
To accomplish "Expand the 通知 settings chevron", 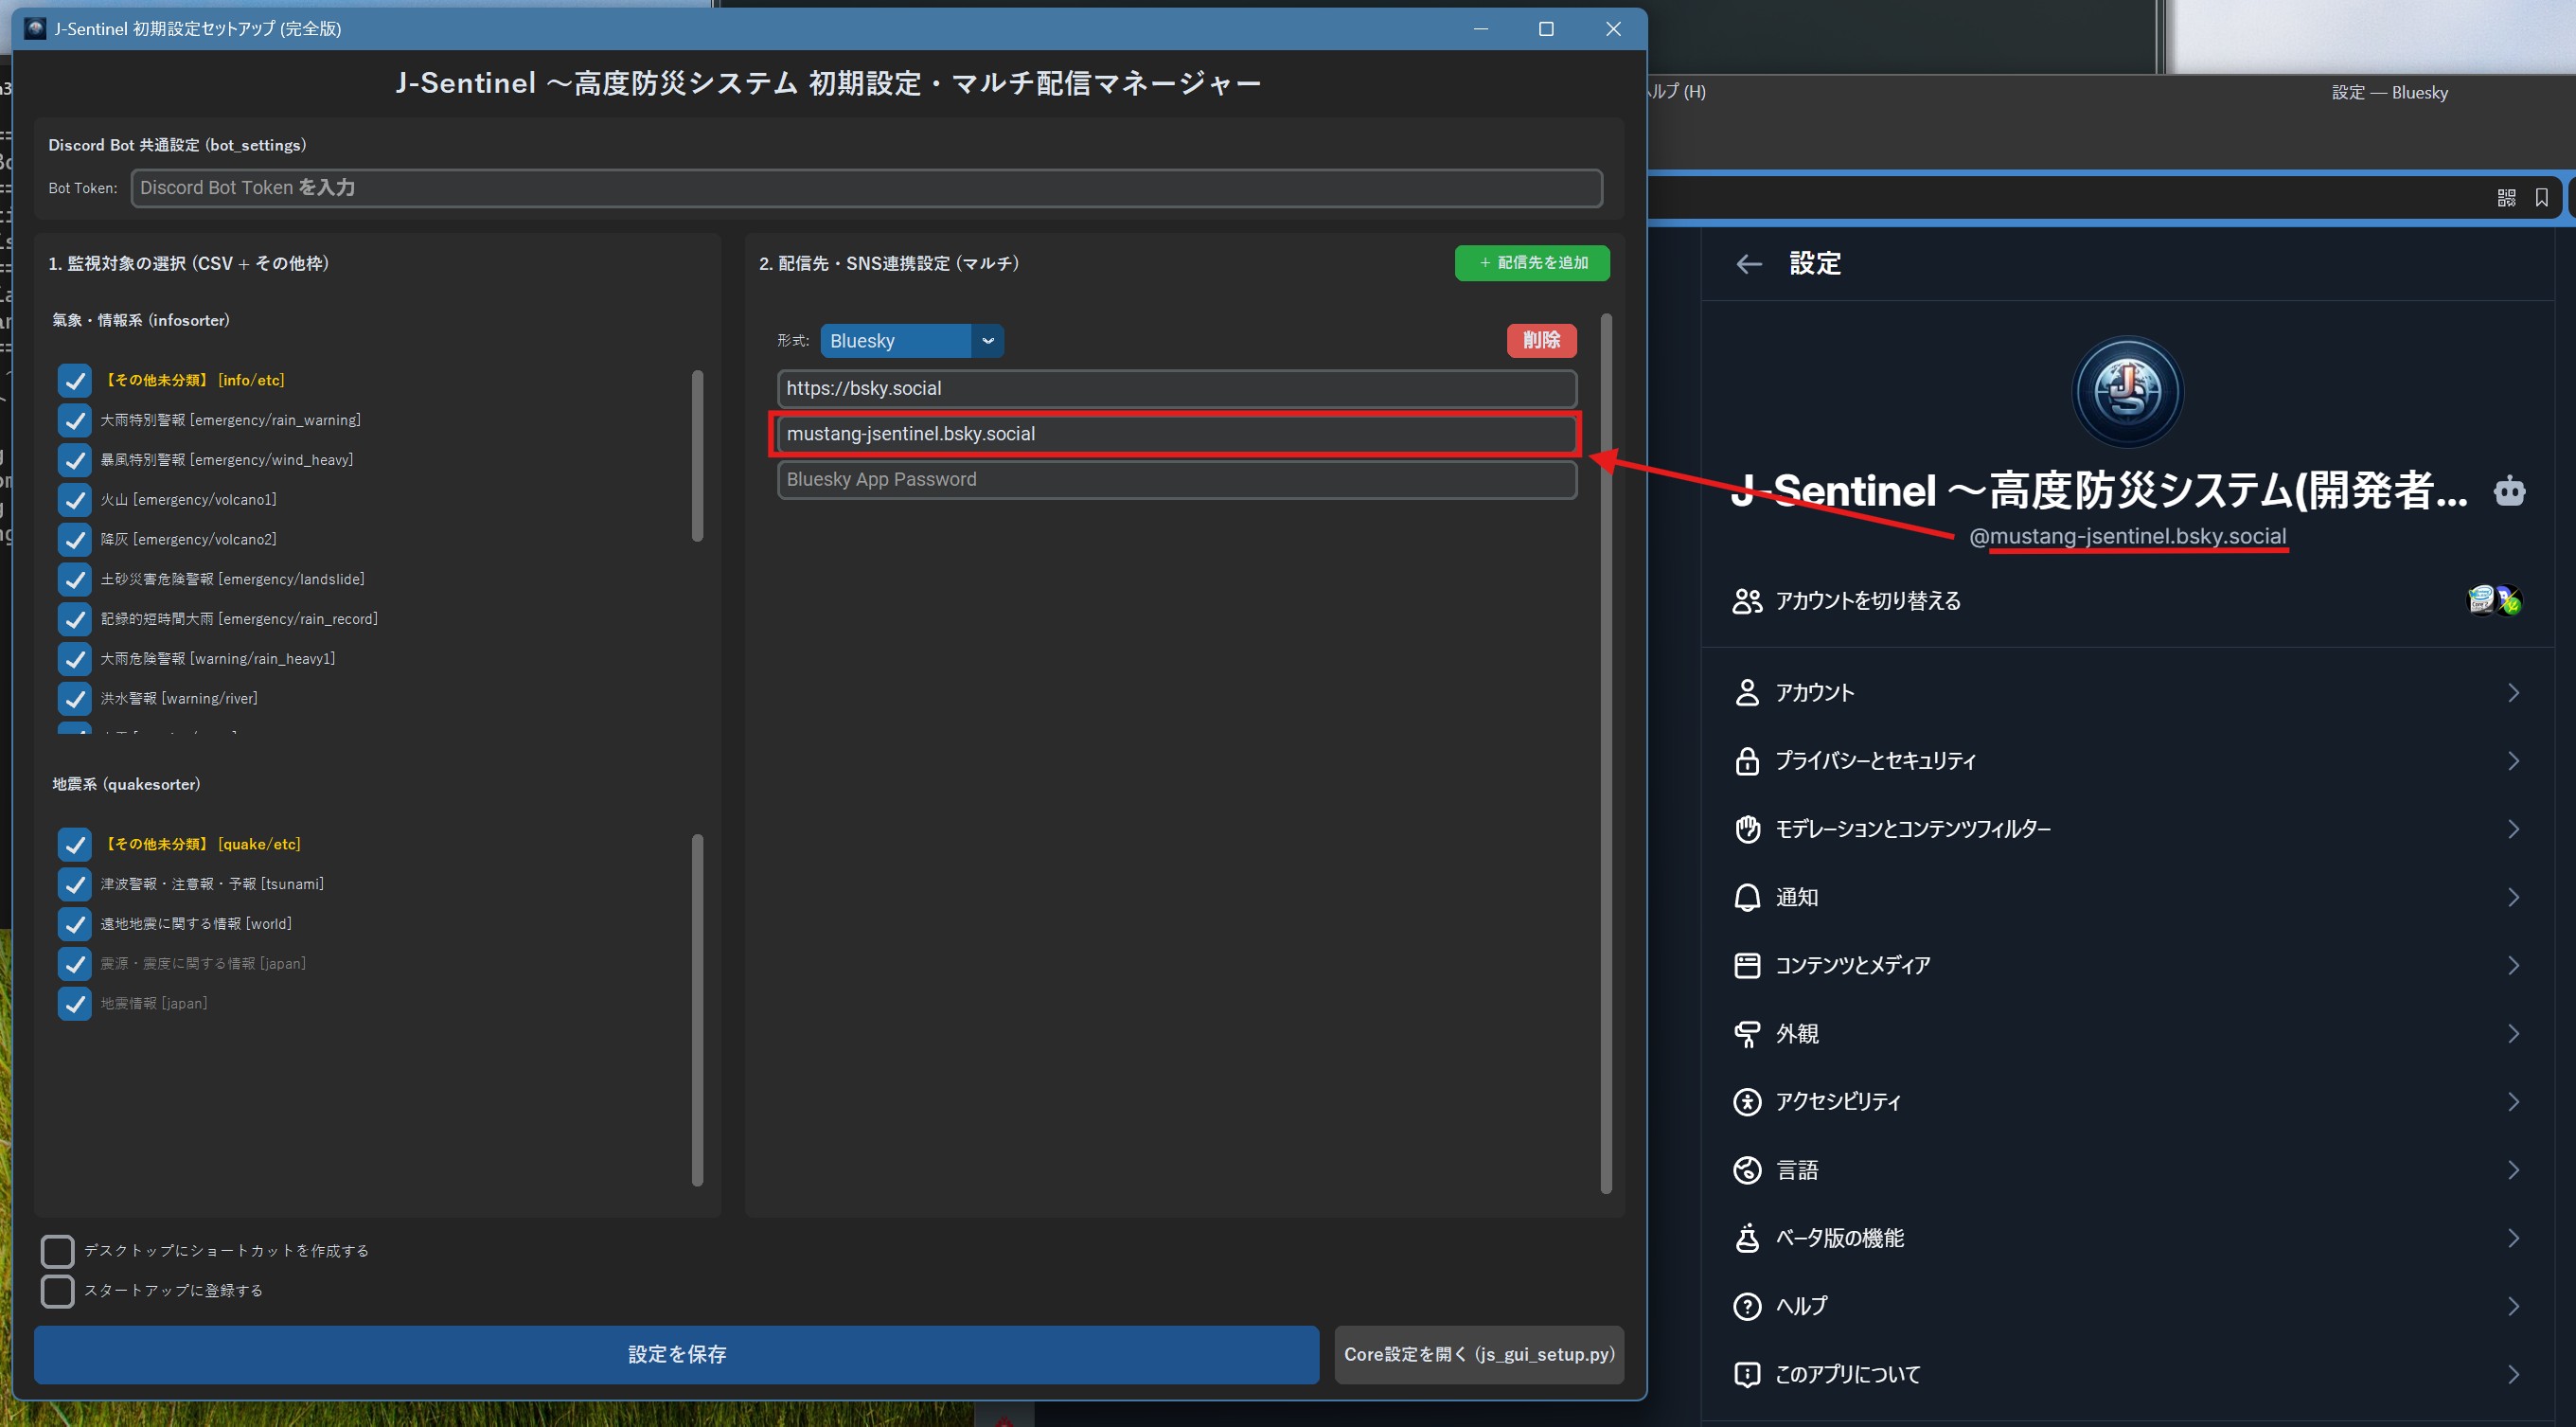I will pos(2513,897).
